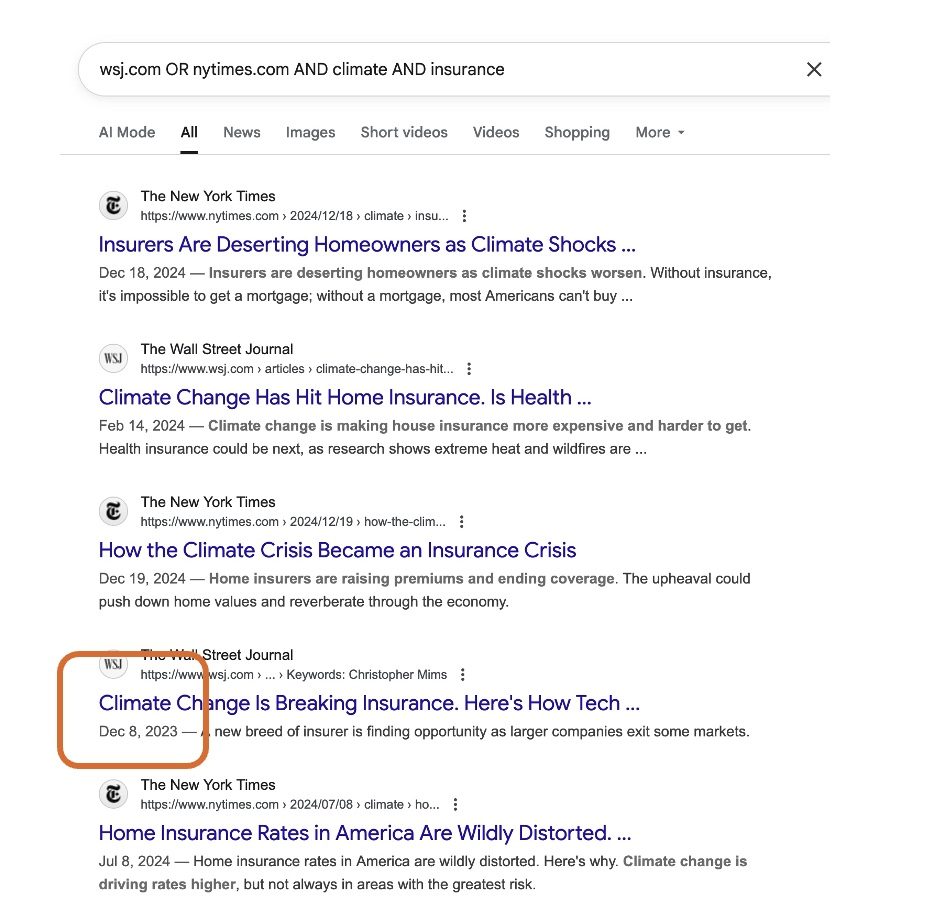Switch to Short videos tab

click(x=404, y=132)
